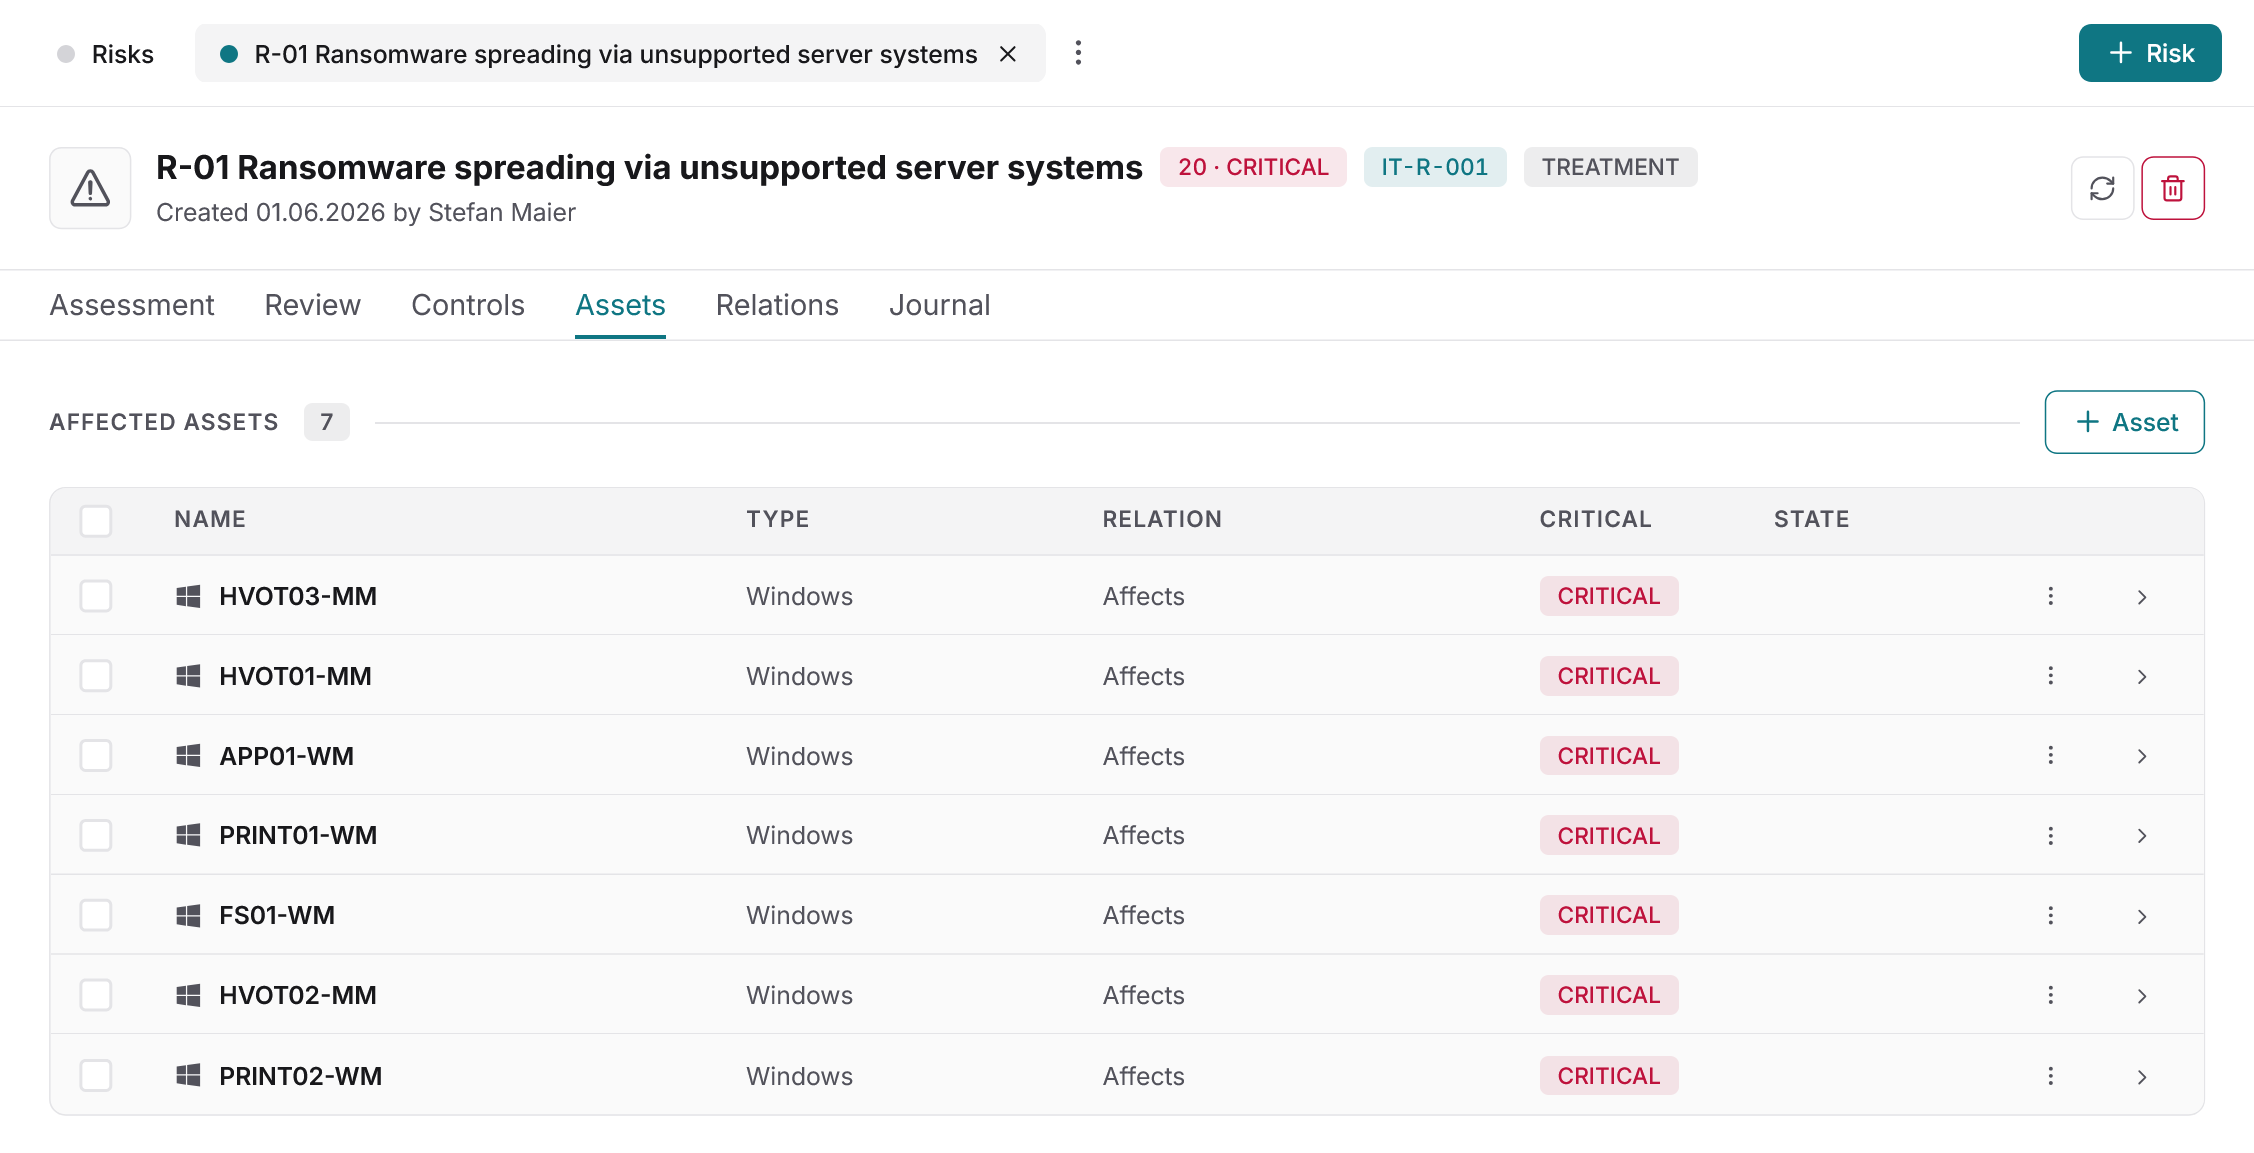Open row options for HVOT03-MM
The height and width of the screenshot is (1153, 2254).
pyautogui.click(x=2050, y=596)
